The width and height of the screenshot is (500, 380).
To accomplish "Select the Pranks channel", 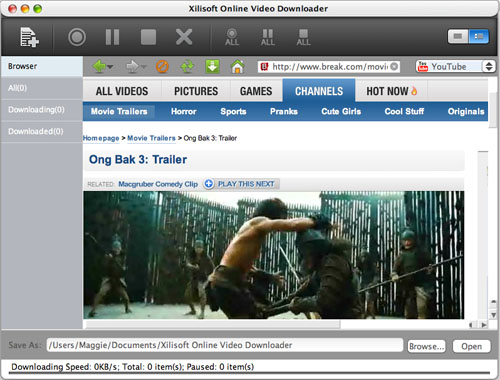I will tap(284, 111).
